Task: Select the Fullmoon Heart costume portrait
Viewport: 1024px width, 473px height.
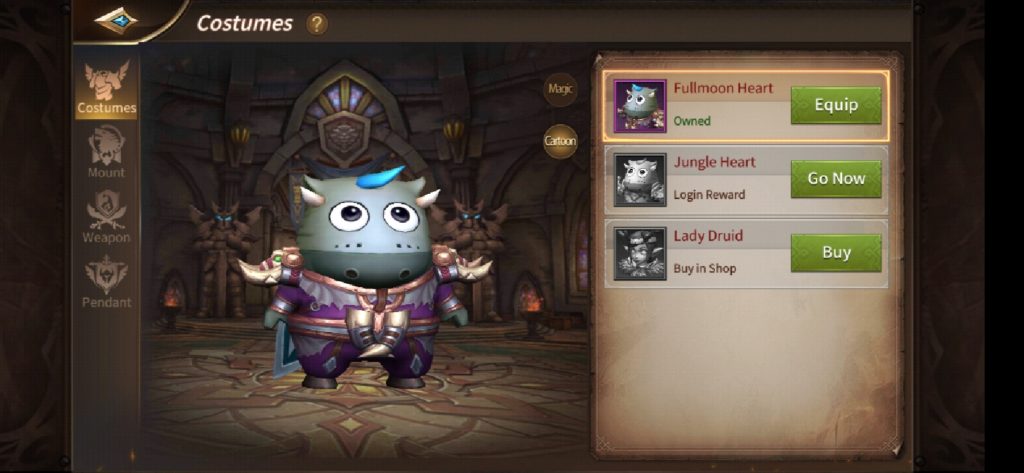Action: coord(640,106)
